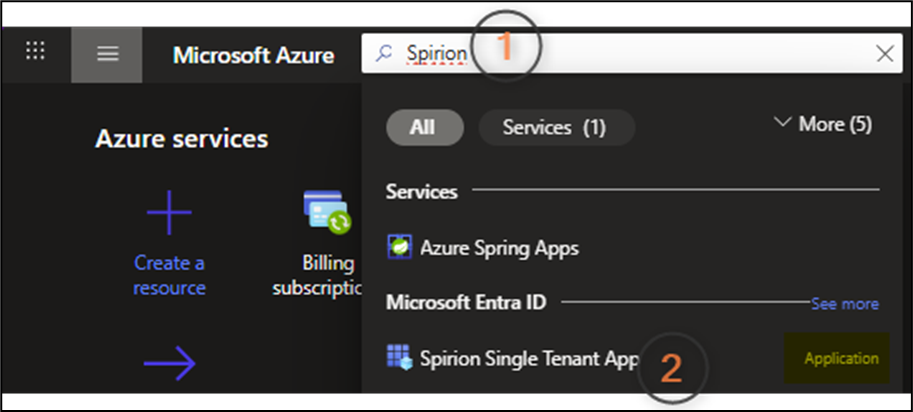Open the app launcher waffle icon
Viewport: 913px width, 412px height.
35,52
